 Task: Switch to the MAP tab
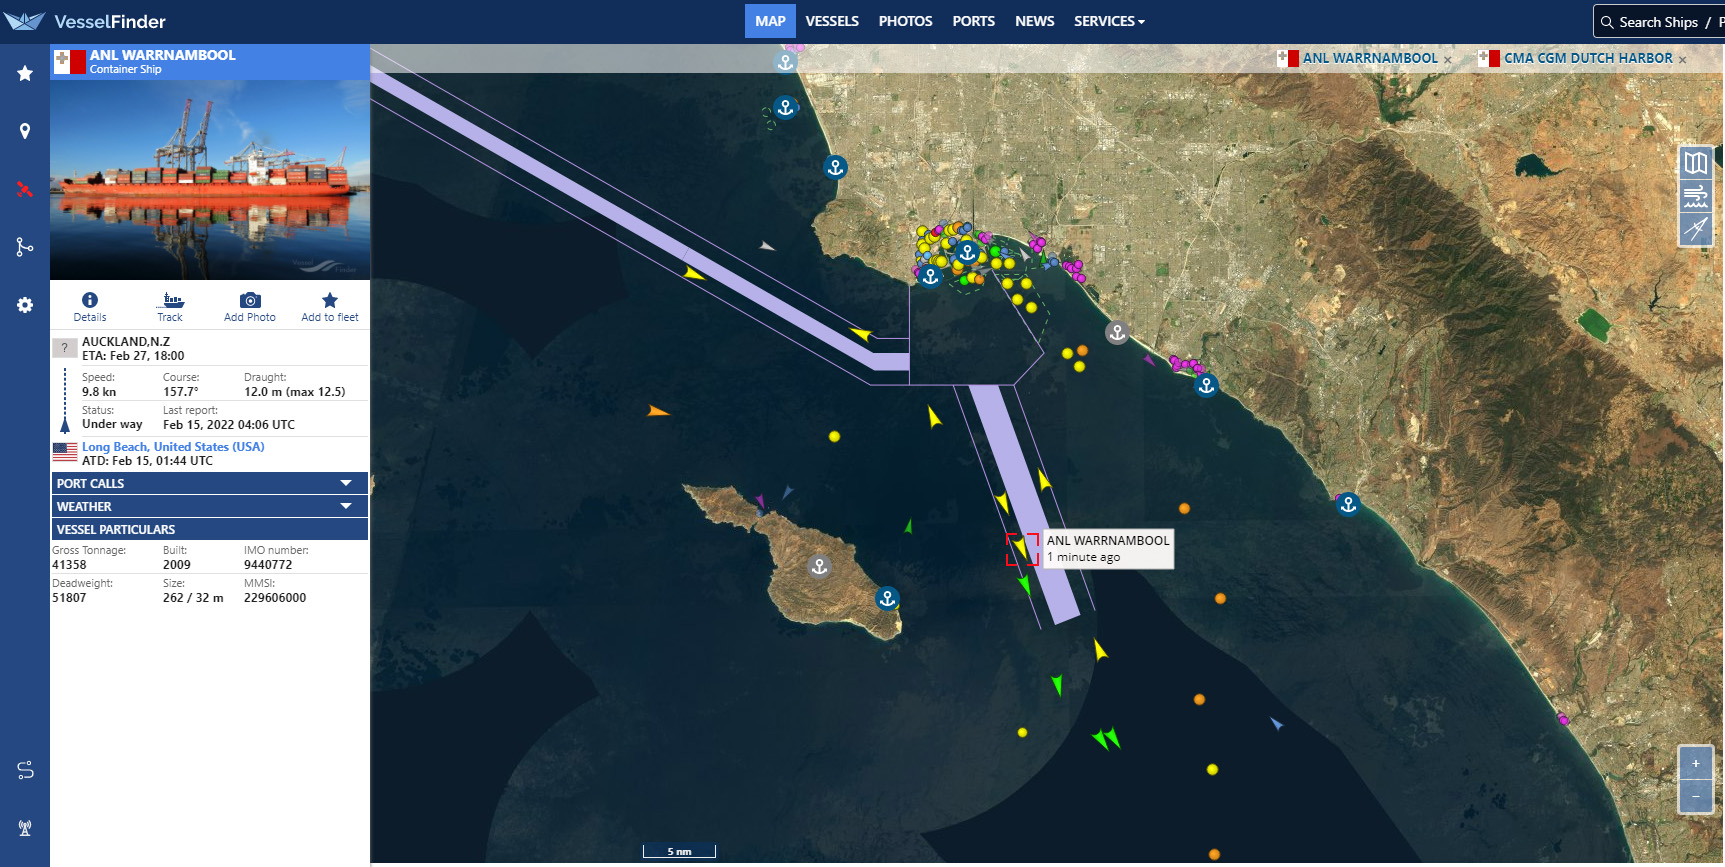click(x=770, y=21)
